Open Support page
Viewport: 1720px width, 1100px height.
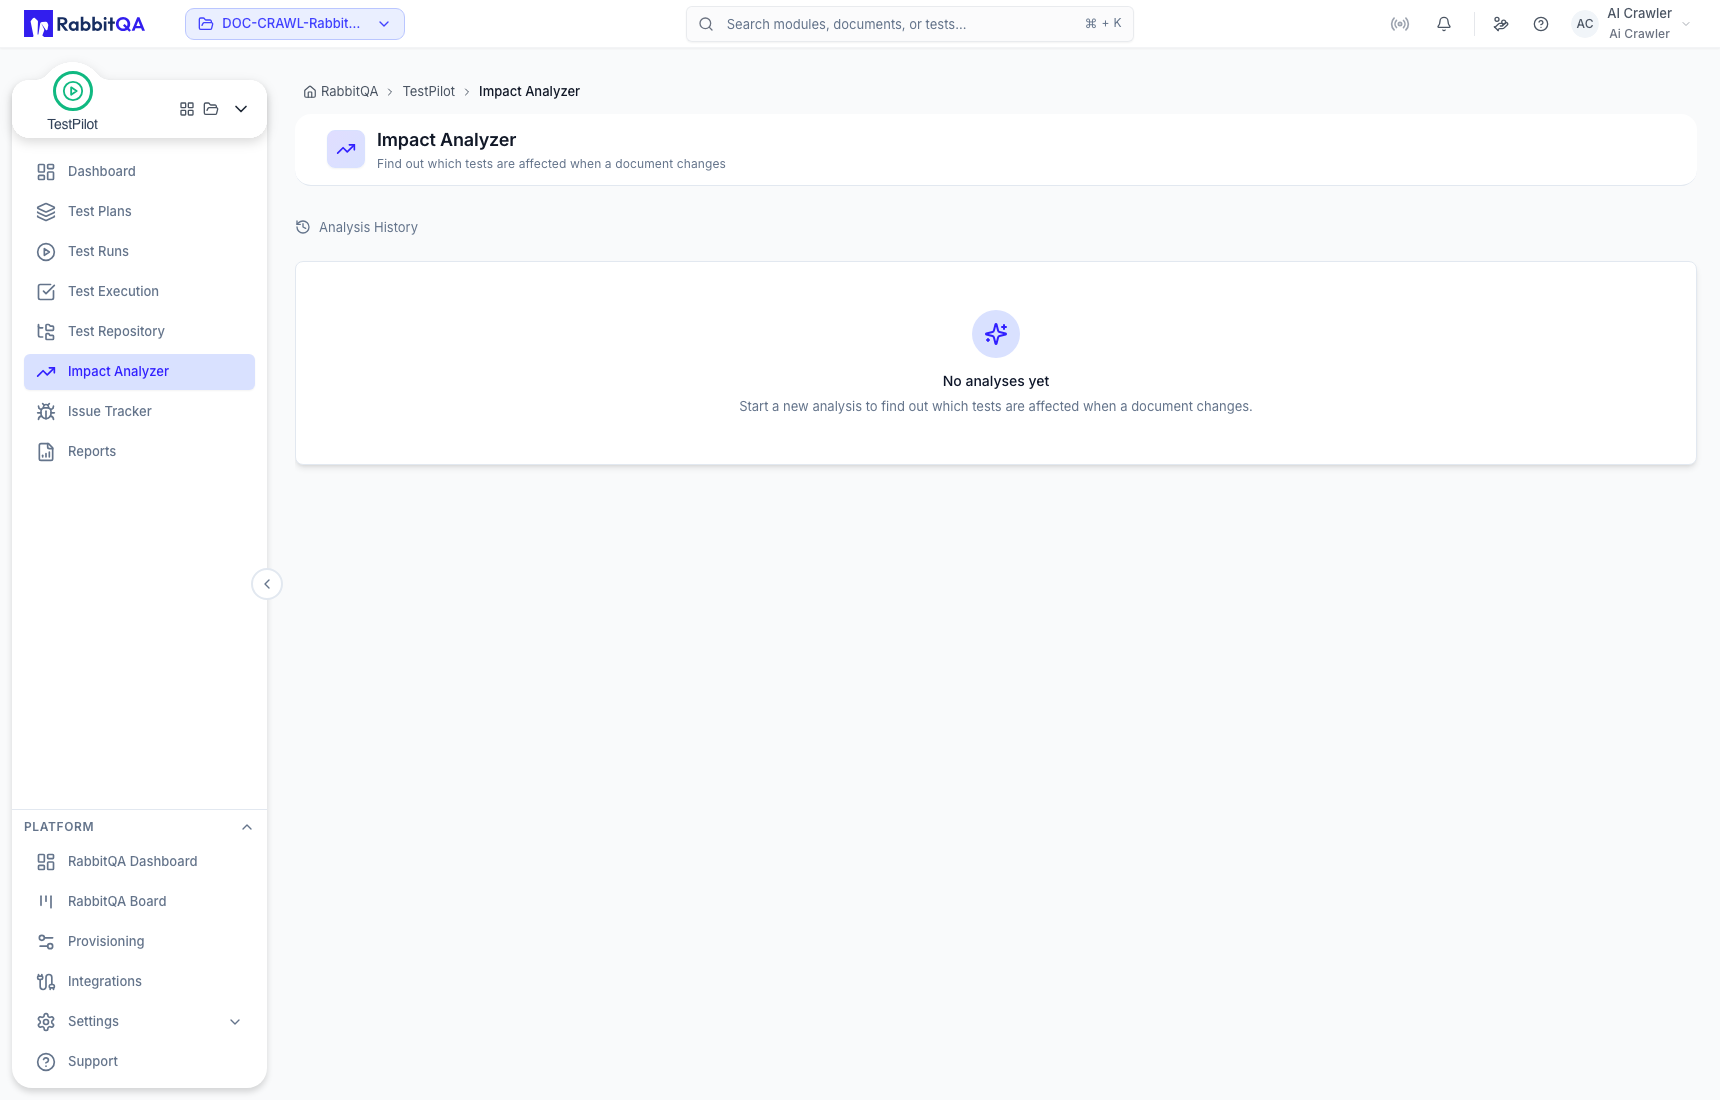139,1062
